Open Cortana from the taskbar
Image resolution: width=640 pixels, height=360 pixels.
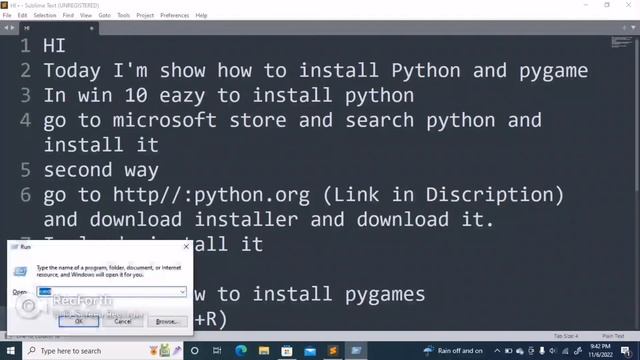194,351
